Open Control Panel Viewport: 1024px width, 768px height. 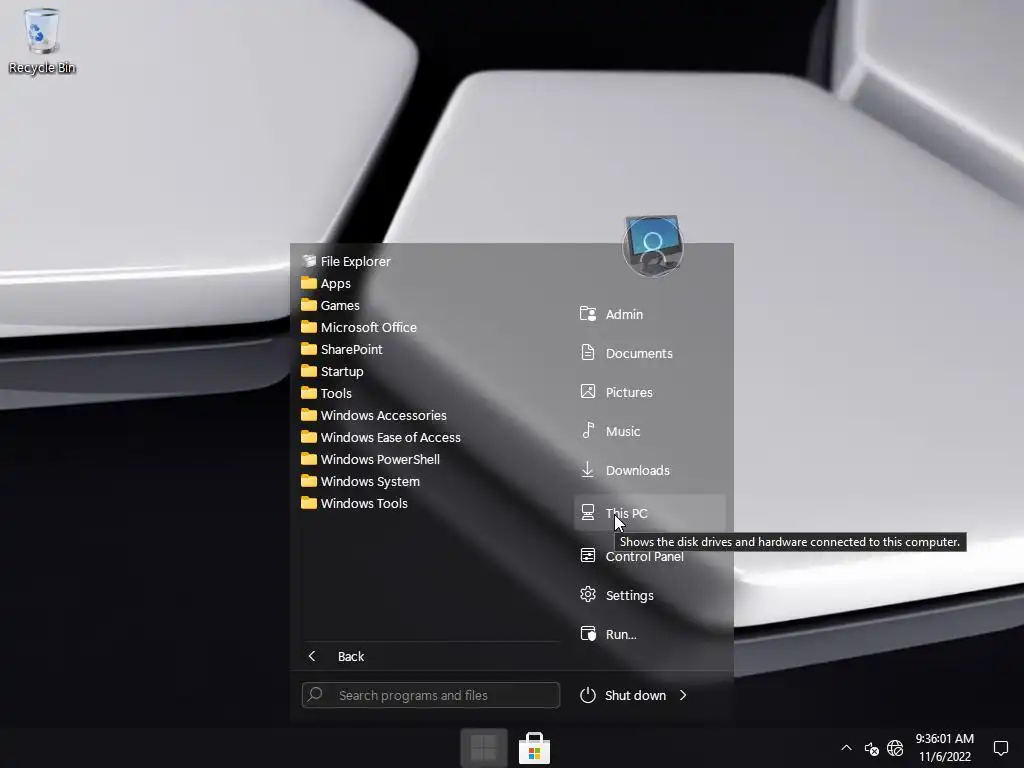(650, 556)
